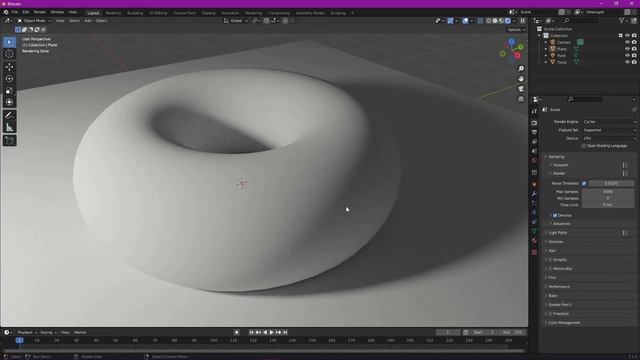Open the Object Mode dropdown

pos(34,20)
